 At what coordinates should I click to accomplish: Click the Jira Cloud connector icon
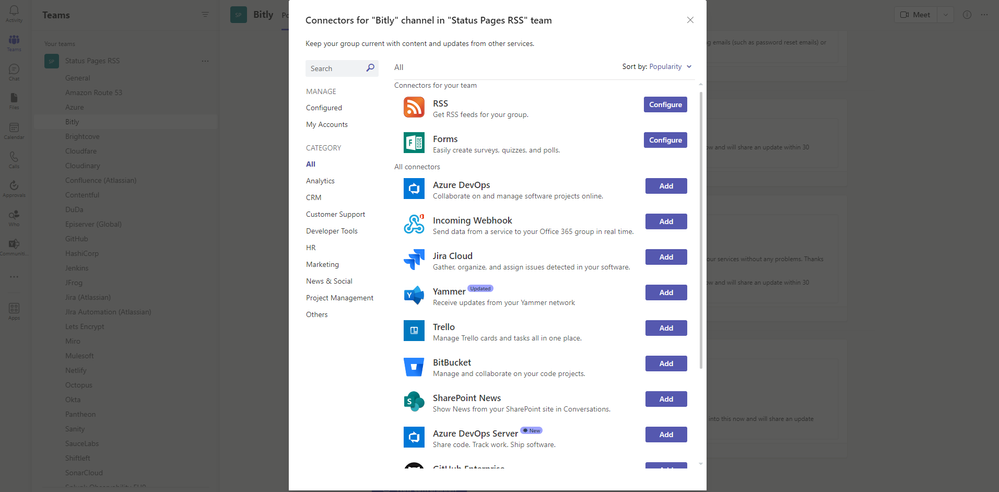414,259
